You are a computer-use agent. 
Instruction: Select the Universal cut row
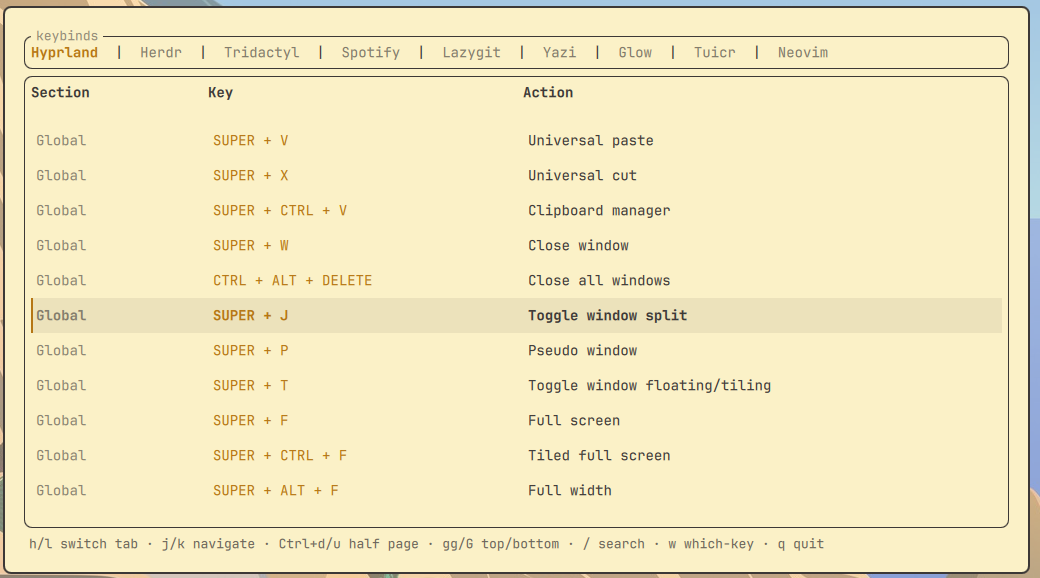pos(517,176)
